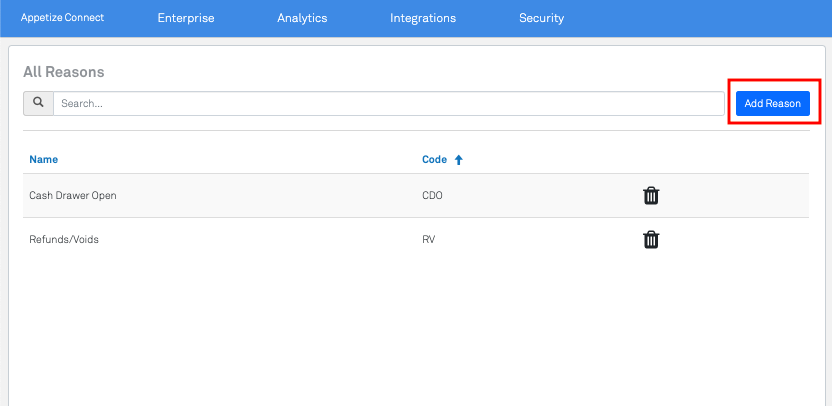
Task: Select the Integrations menu
Action: [x=423, y=18]
